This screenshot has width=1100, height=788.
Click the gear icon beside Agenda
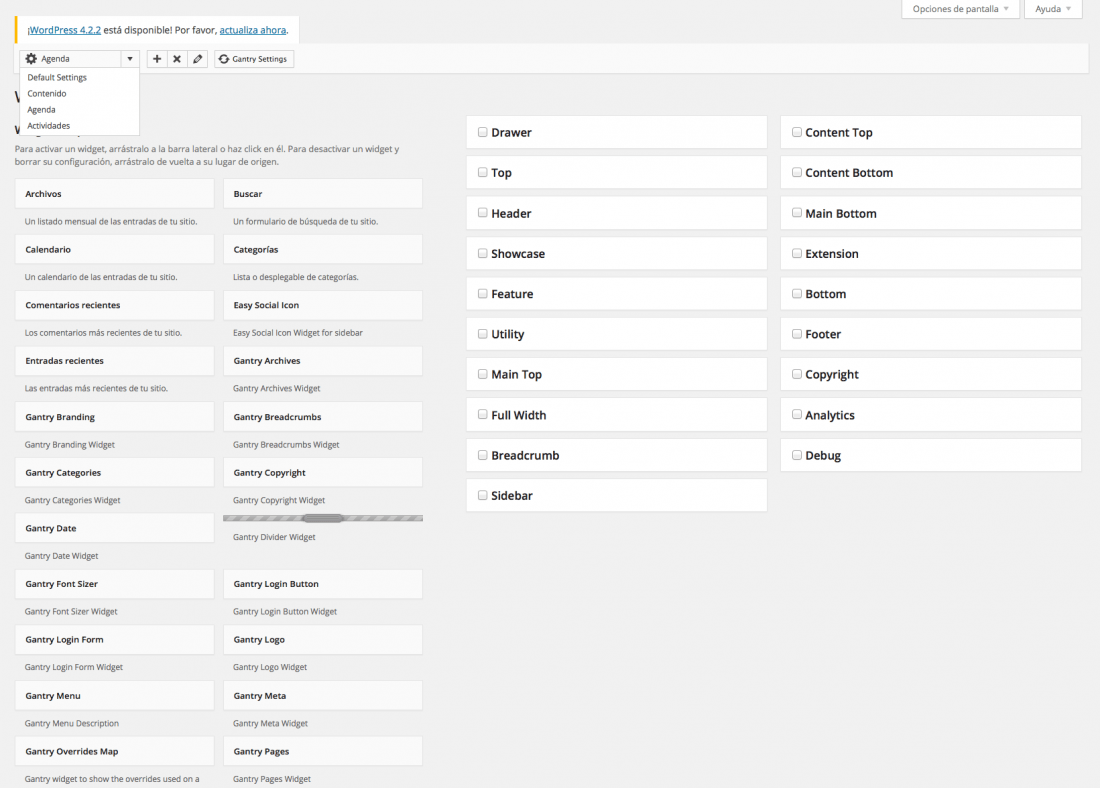click(31, 59)
